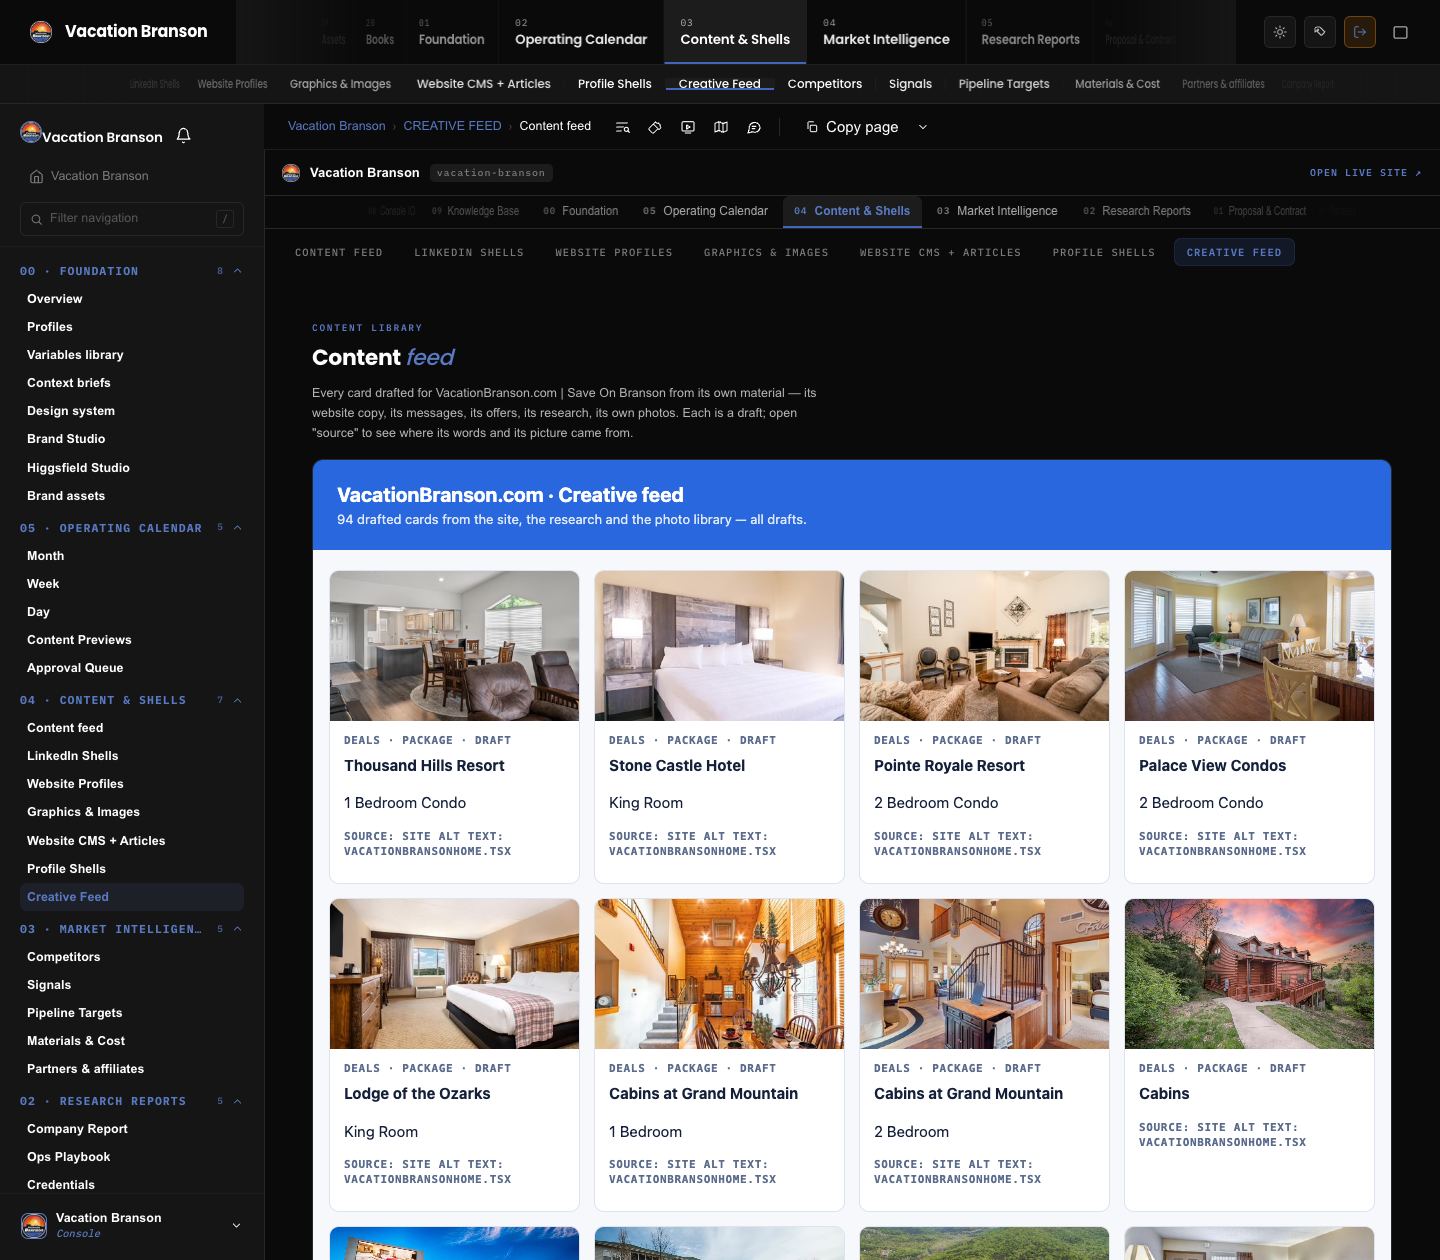1440x1260 pixels.
Task: Click the Vacation Branson logo in page header
Action: point(291,173)
